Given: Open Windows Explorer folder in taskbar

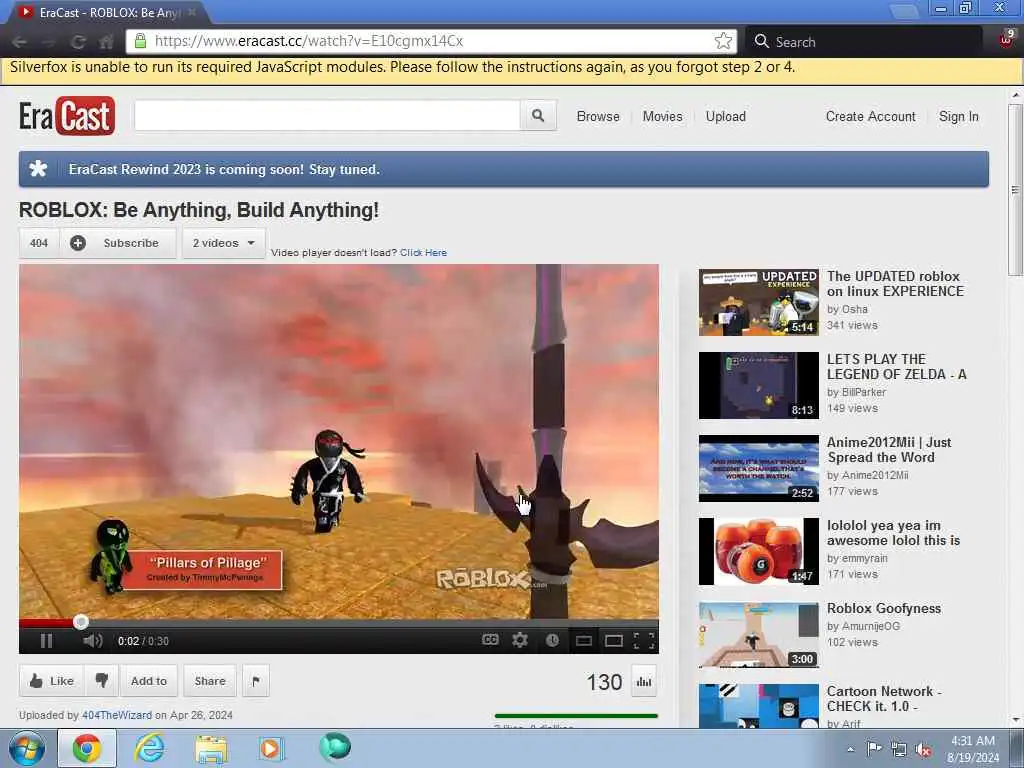Looking at the screenshot, I should click(x=211, y=748).
